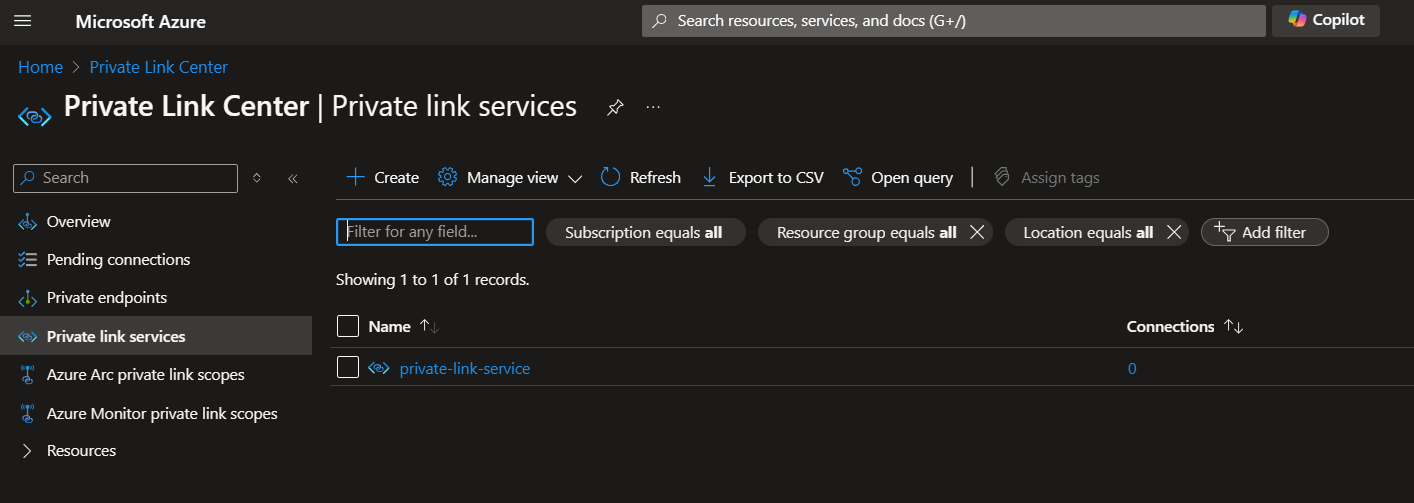Viewport: 1414px width, 503px height.
Task: Pin Private Link Center to dashboard
Action: click(x=615, y=107)
